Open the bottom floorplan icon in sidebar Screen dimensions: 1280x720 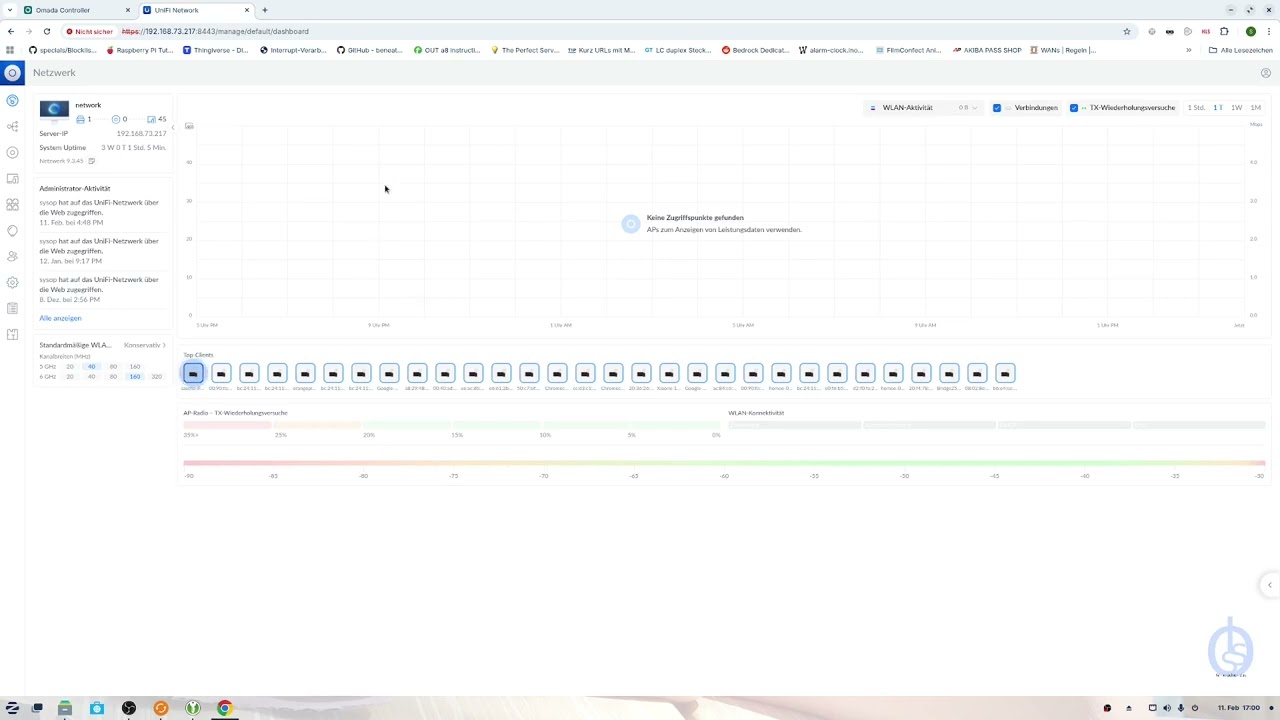12,334
